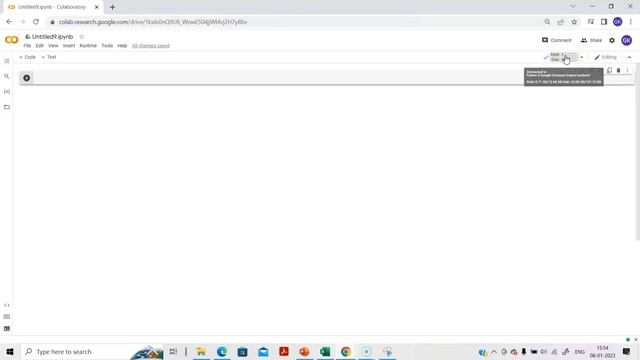
Task: Share this page from address bar
Action: click(561, 22)
